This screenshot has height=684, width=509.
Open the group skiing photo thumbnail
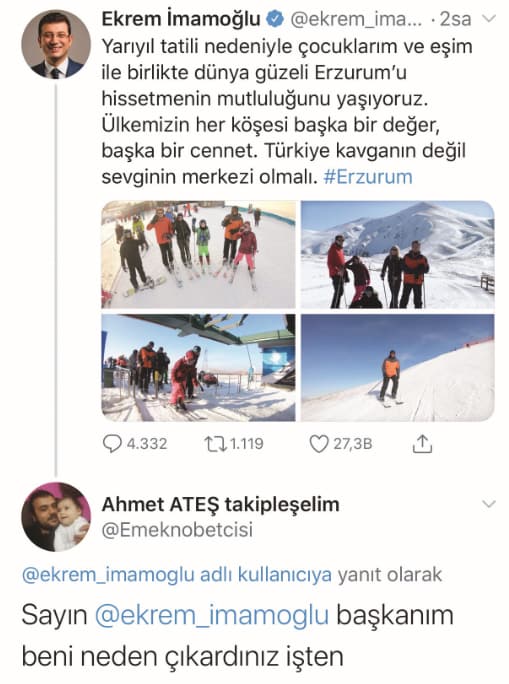[198, 254]
